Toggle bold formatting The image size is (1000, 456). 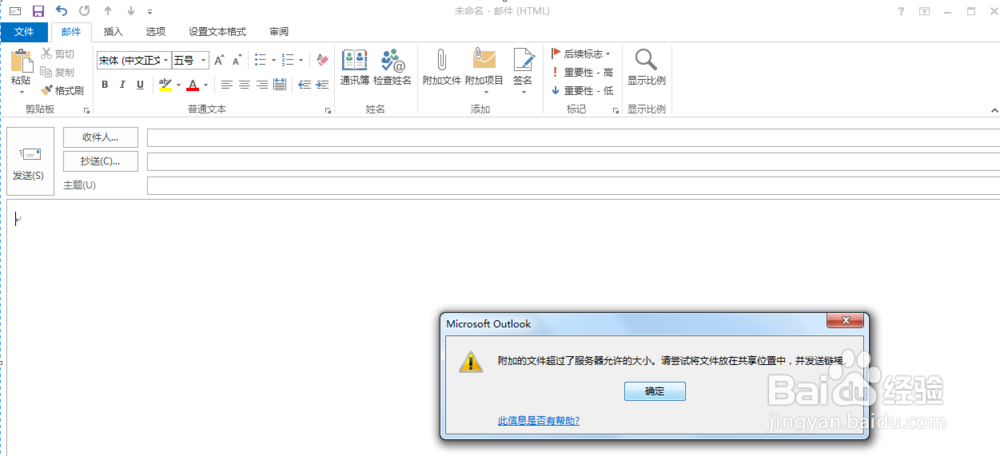pos(105,85)
